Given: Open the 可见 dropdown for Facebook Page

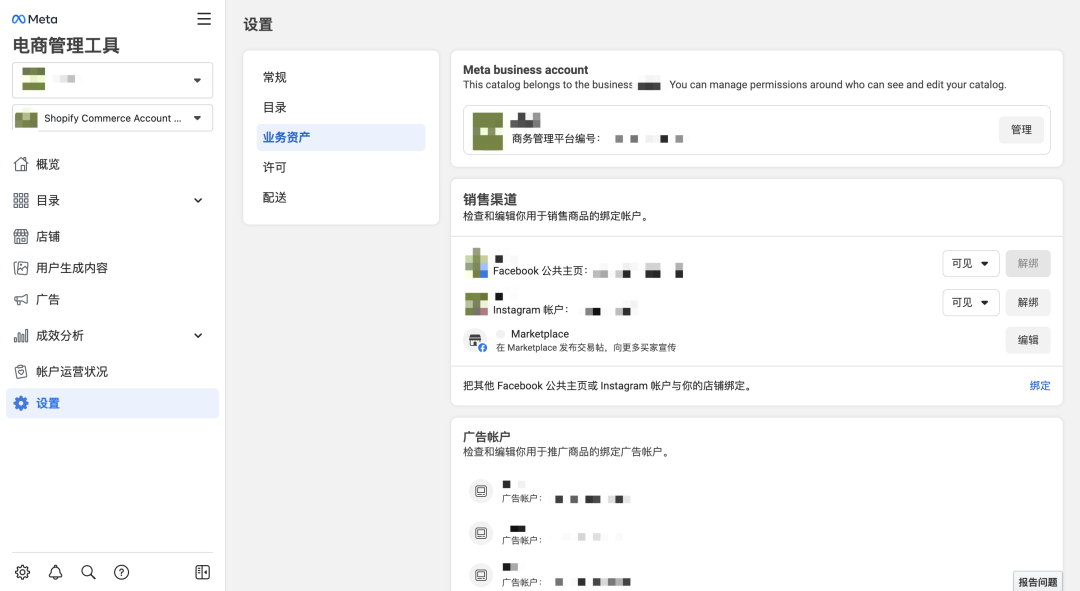Looking at the screenshot, I should (970, 263).
